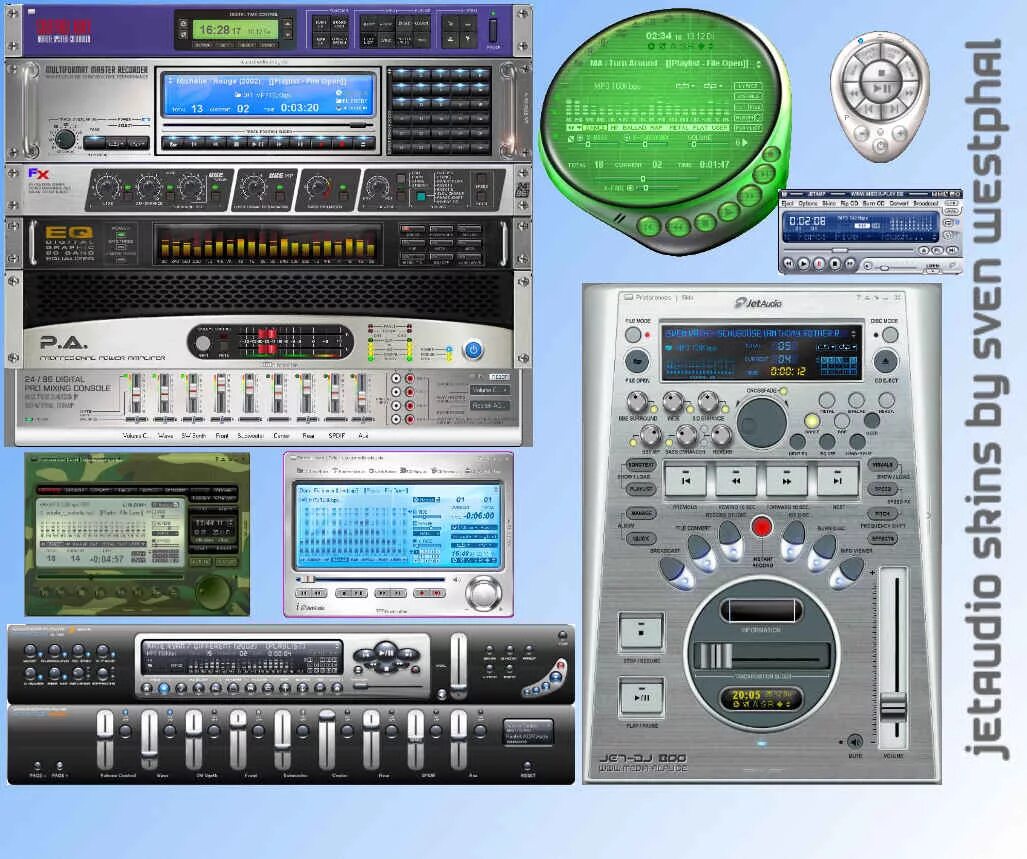Image resolution: width=1027 pixels, height=859 pixels.
Task: Click the File Convert pedal button
Action: [x=700, y=552]
